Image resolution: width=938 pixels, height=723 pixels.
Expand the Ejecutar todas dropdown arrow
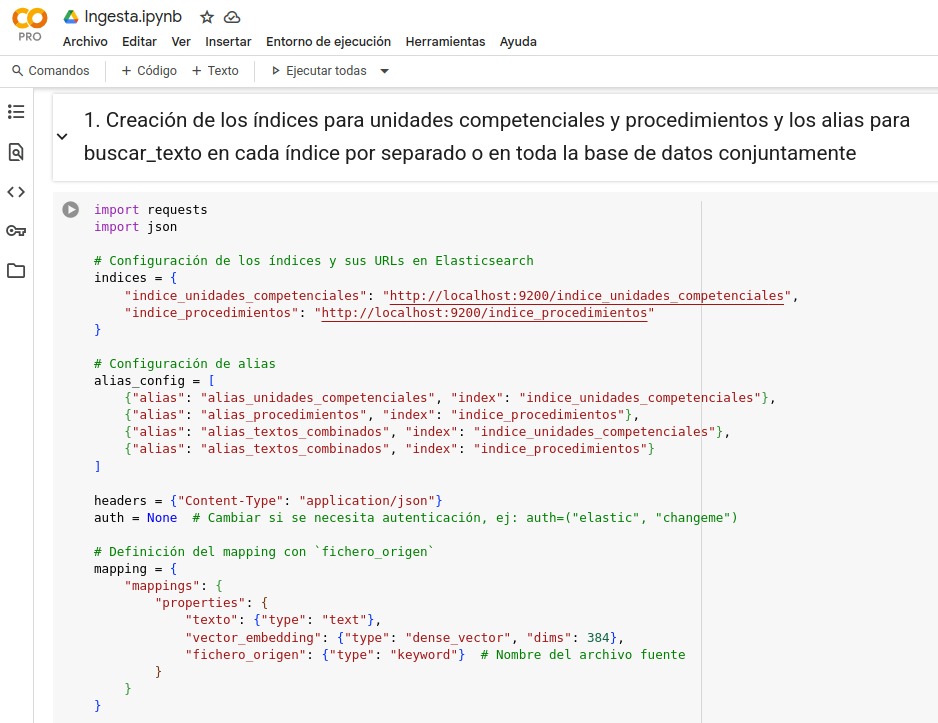[x=385, y=71]
